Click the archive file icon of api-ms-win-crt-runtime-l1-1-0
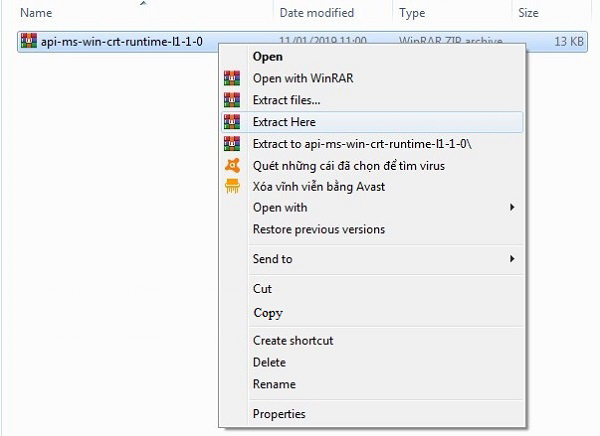 (x=27, y=41)
